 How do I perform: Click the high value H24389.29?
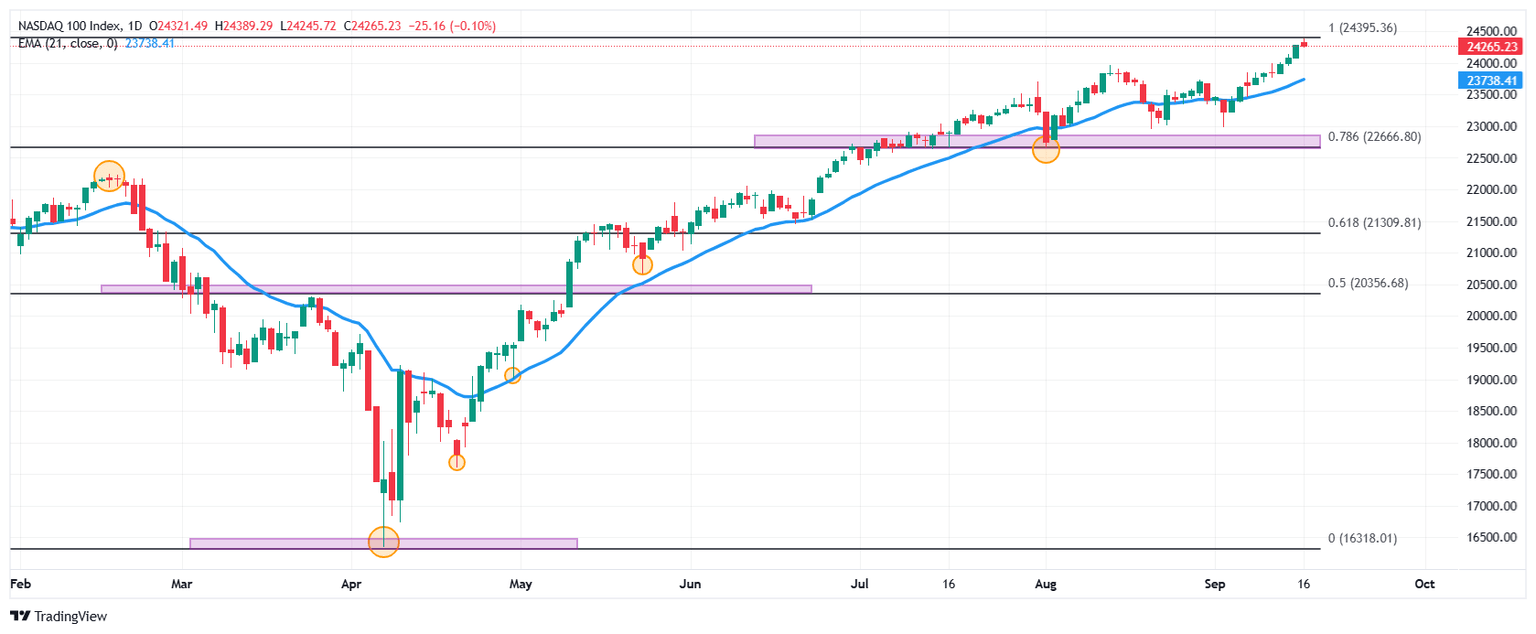(243, 25)
